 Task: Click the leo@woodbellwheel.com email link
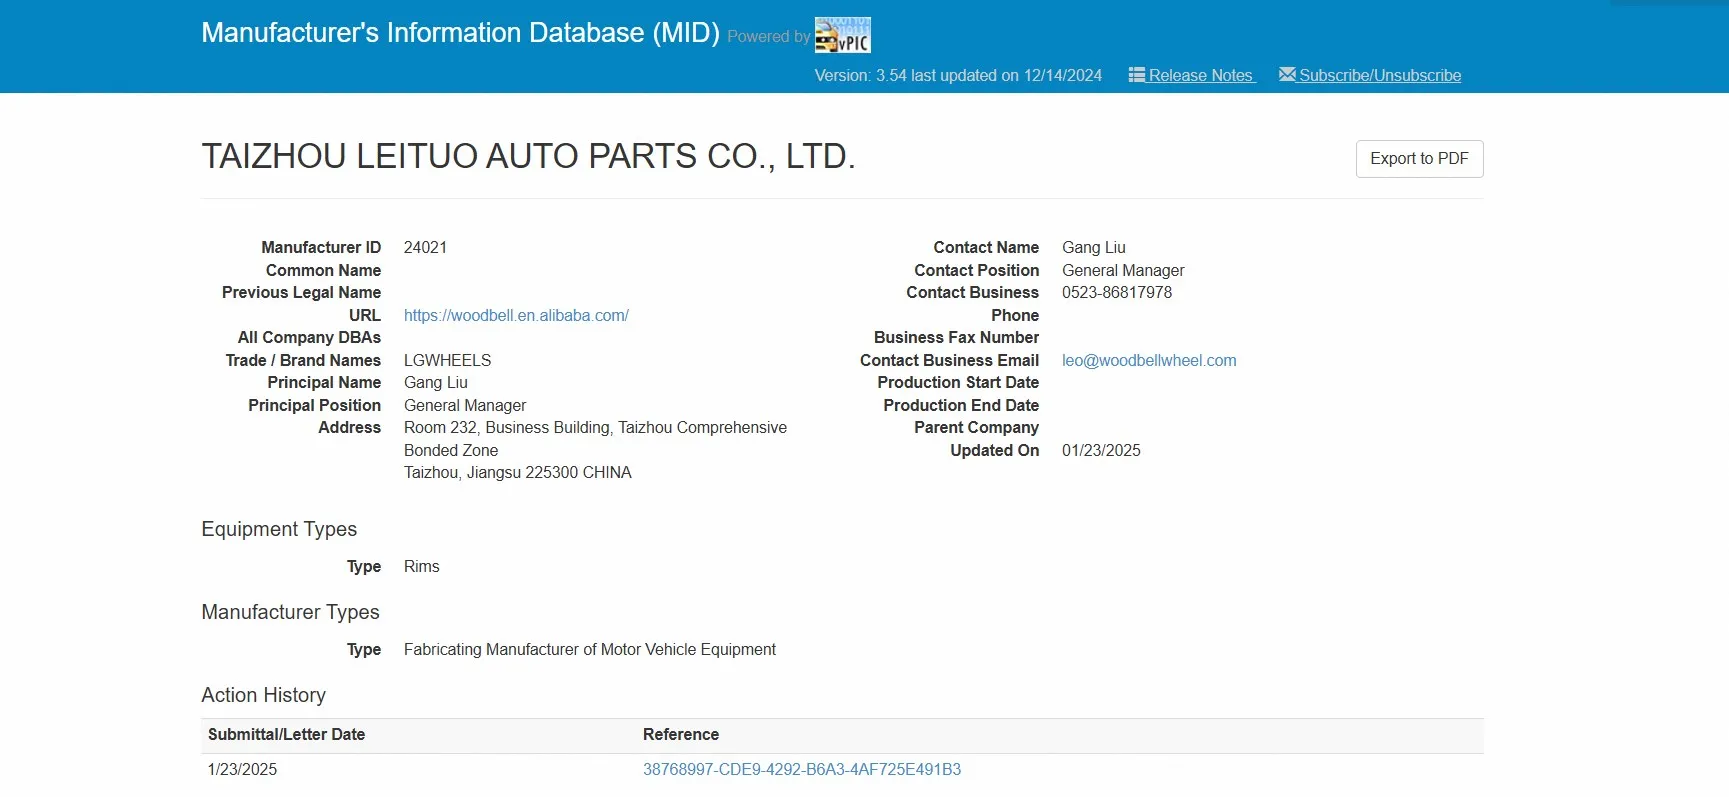tap(1148, 361)
